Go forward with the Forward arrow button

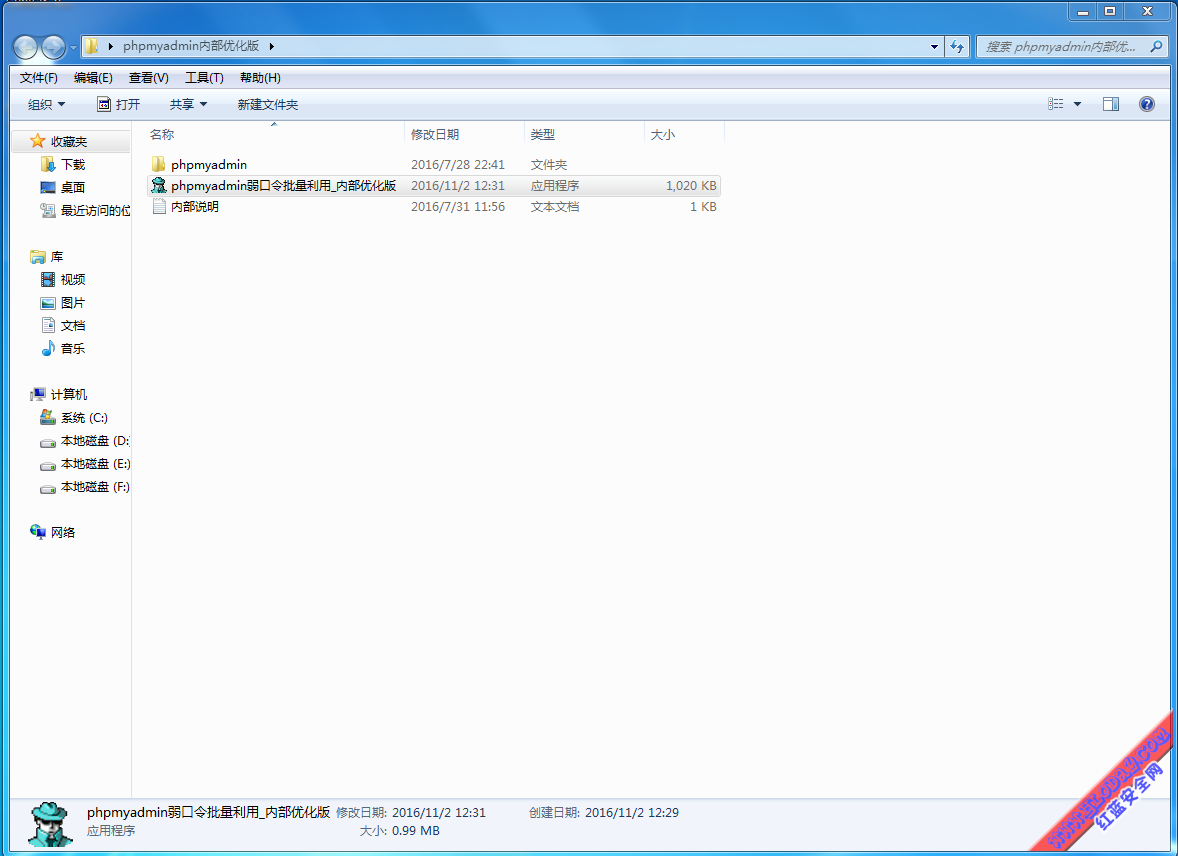coord(53,47)
